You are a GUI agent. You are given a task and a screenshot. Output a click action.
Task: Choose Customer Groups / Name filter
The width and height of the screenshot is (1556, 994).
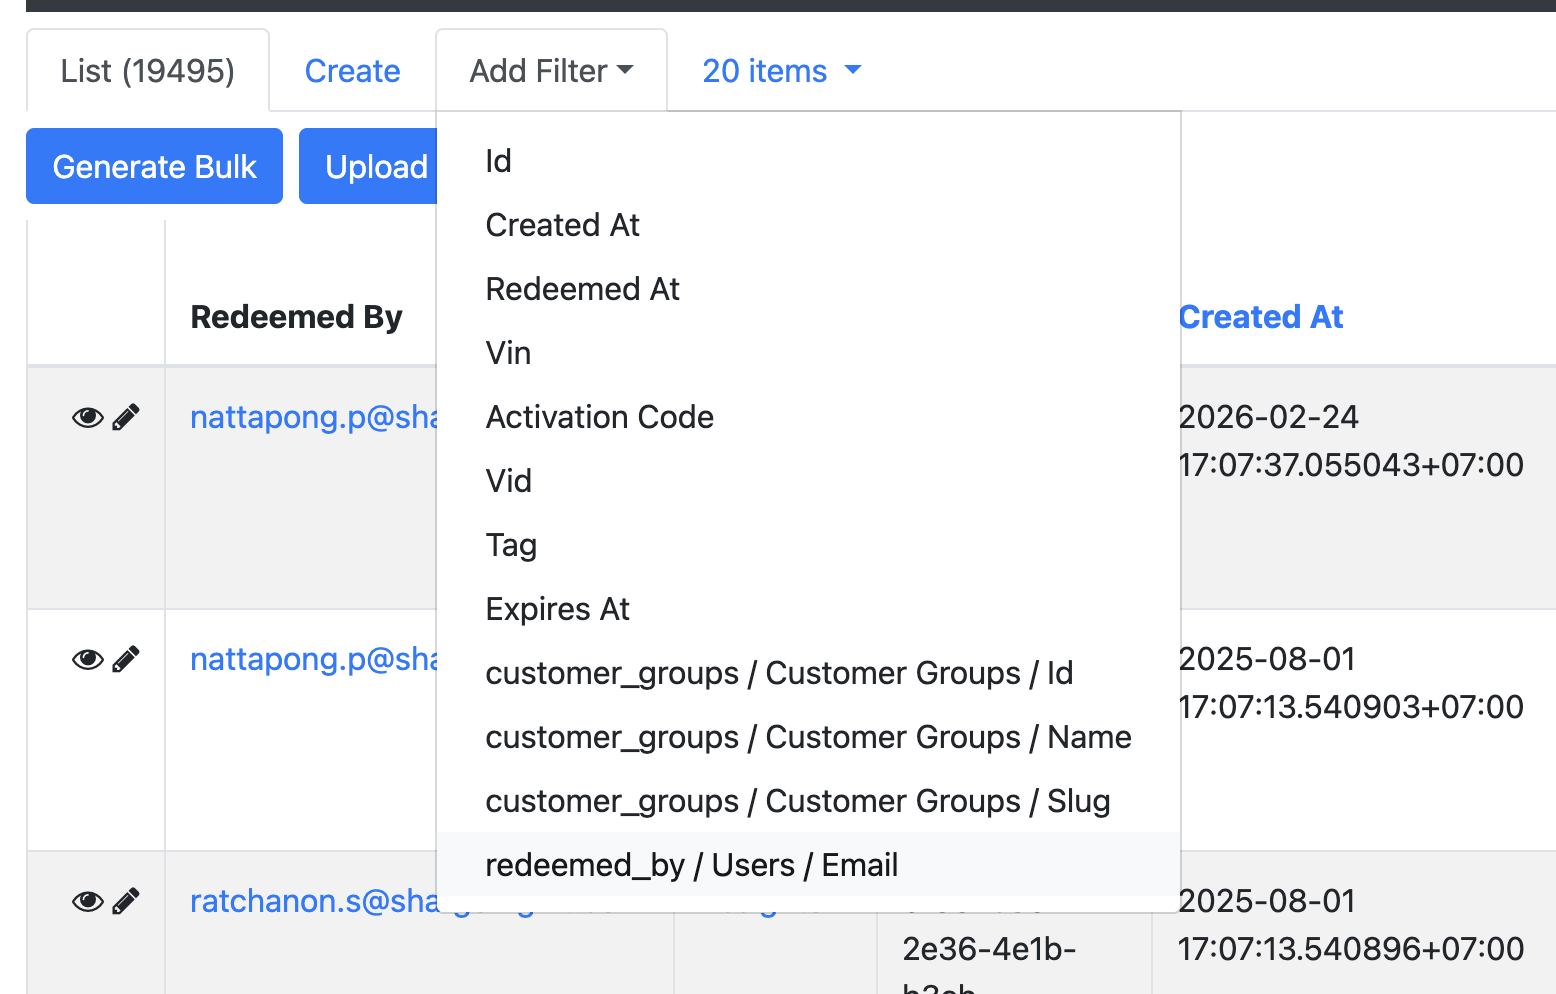[x=808, y=737]
